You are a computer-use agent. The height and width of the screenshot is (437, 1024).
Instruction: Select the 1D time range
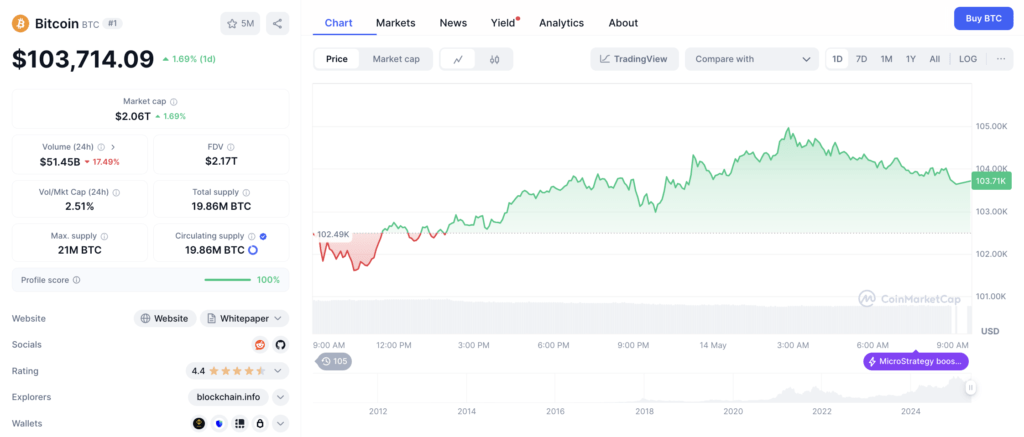(x=837, y=59)
